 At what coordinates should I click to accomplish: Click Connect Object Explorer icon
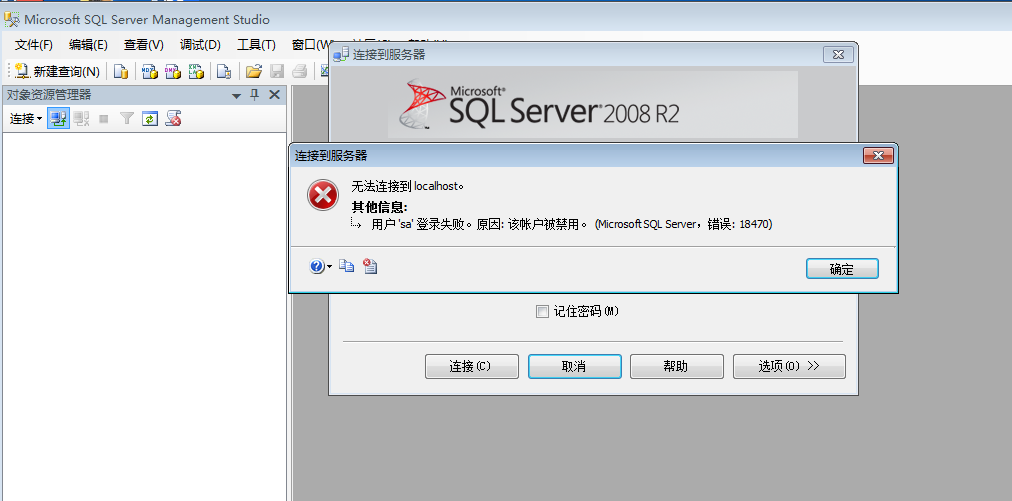point(59,119)
